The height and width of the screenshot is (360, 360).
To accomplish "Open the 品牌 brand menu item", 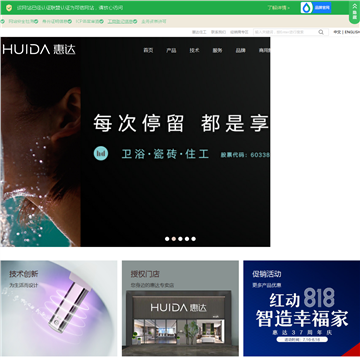I will coord(241,50).
